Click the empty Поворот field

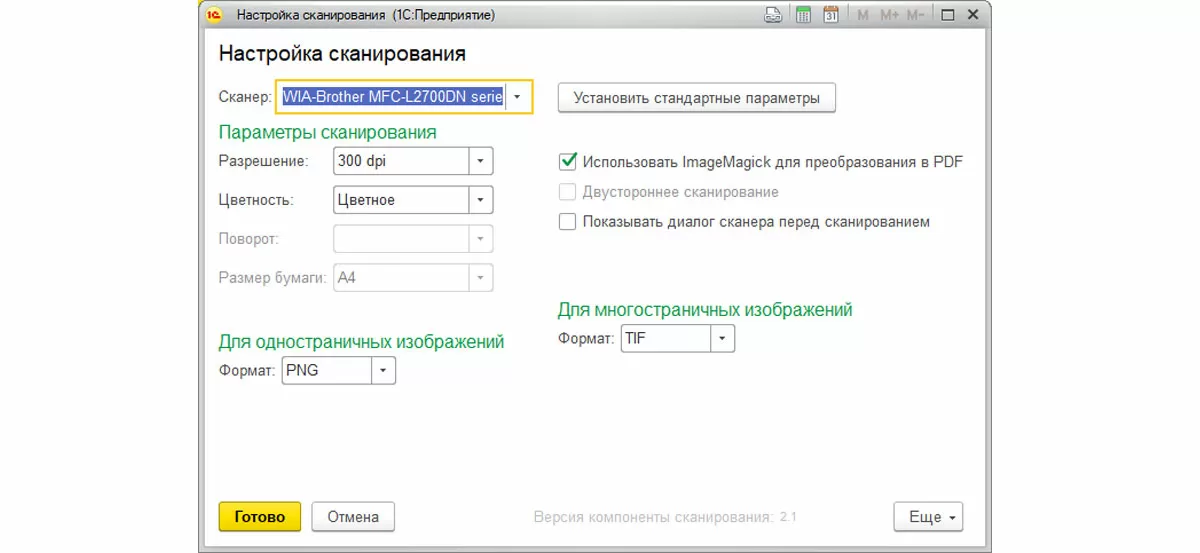point(401,239)
